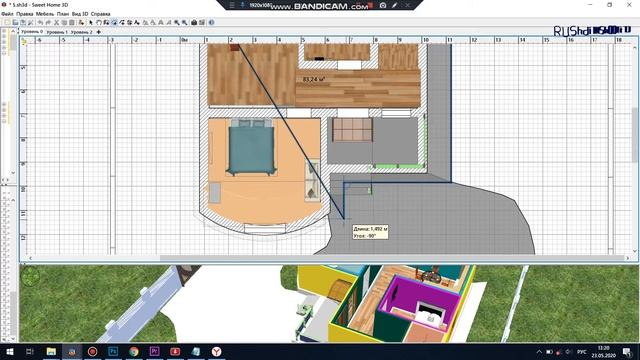Image resolution: width=640 pixels, height=360 pixels.
Task: Click the Create video icon
Action: tap(202, 22)
